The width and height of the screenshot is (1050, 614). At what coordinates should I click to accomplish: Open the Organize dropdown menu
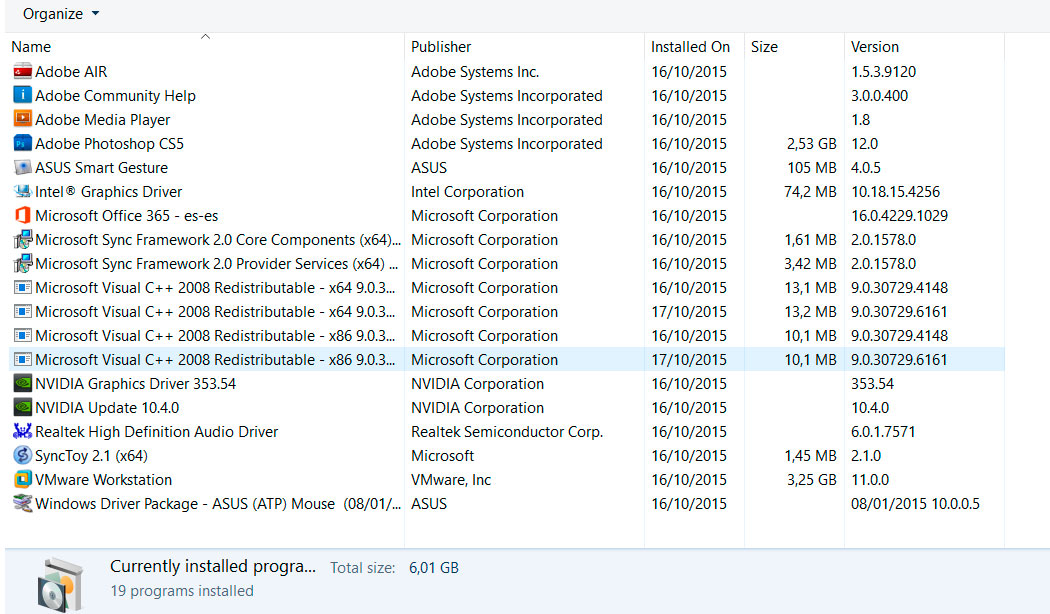click(x=61, y=14)
